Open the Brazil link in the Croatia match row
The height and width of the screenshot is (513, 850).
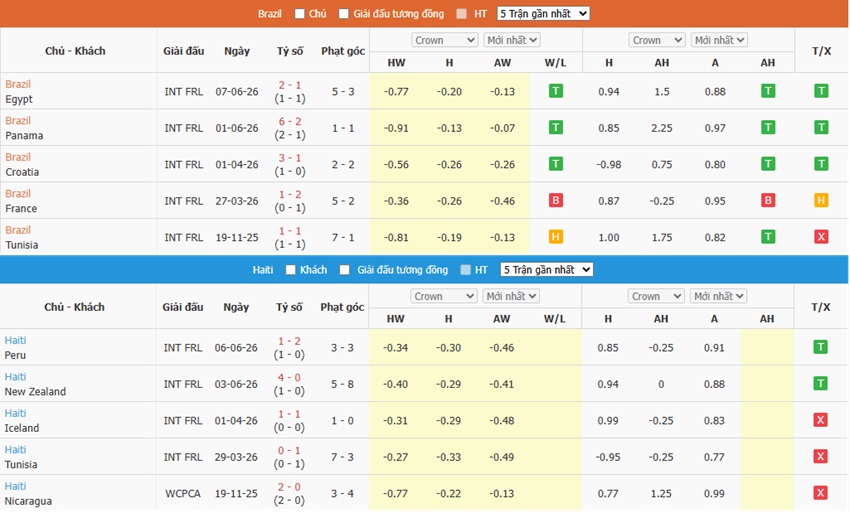(x=18, y=157)
